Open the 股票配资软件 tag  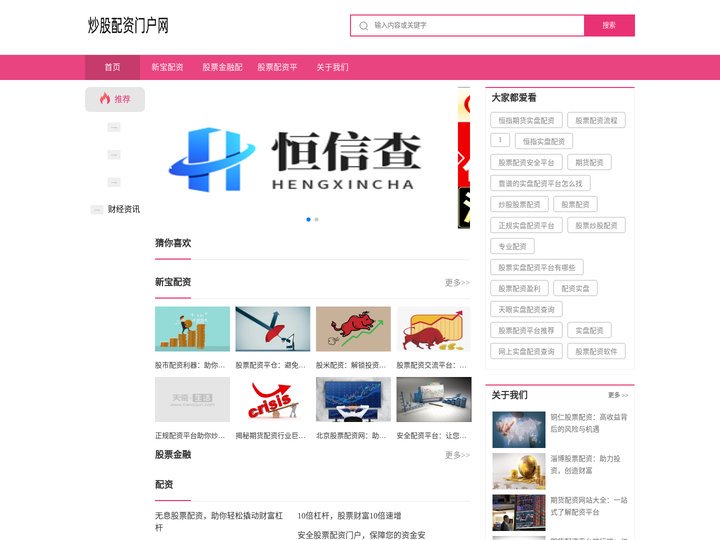596,352
